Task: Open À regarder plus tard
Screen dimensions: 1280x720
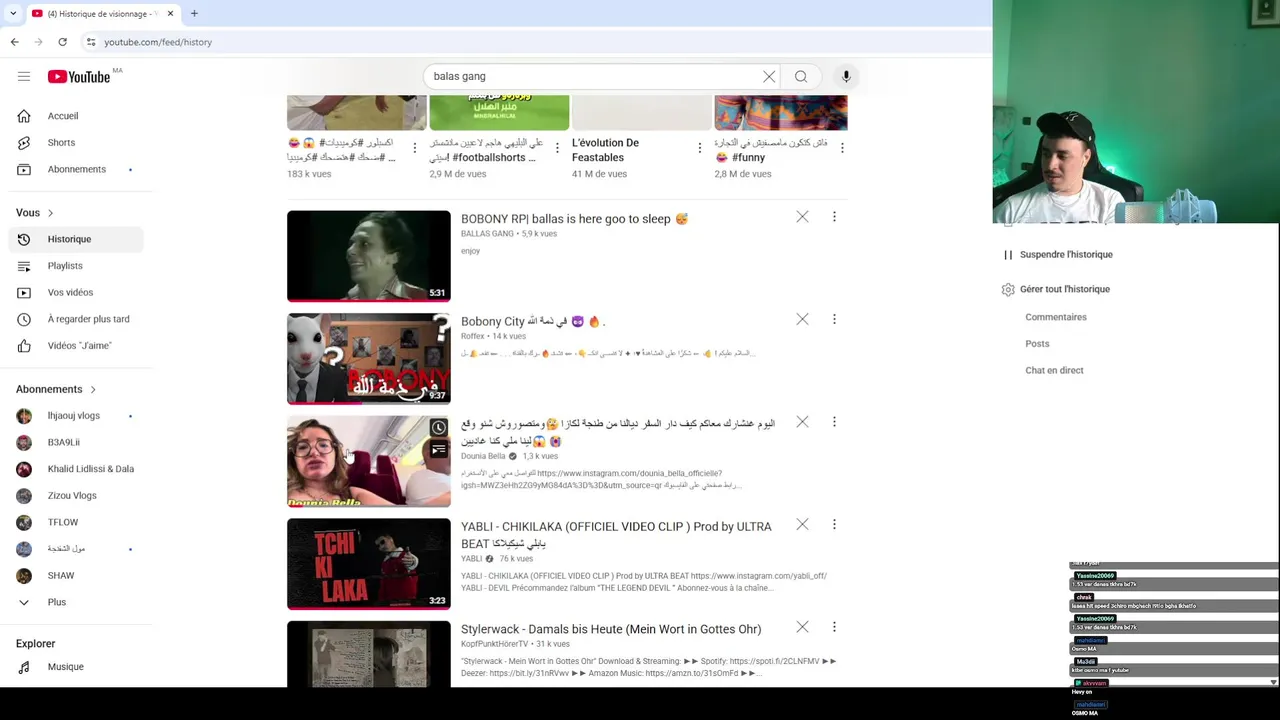Action: 76,319
